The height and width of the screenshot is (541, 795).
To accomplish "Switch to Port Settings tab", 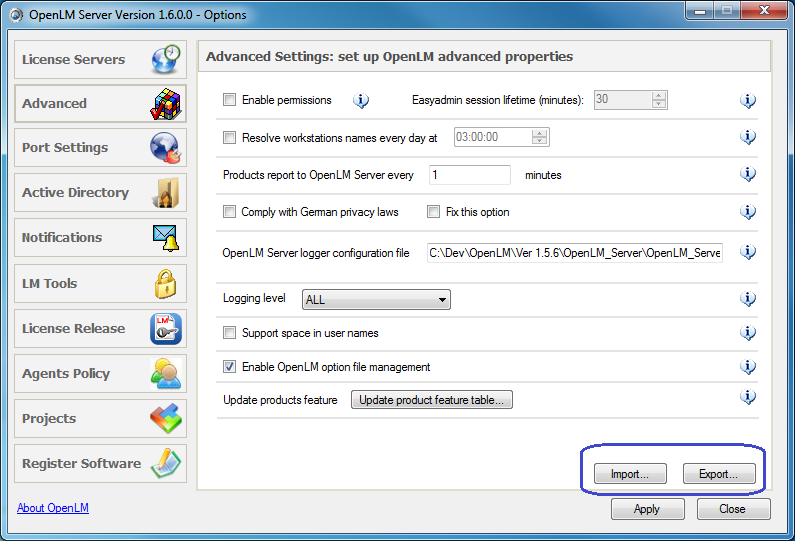I will click(100, 148).
